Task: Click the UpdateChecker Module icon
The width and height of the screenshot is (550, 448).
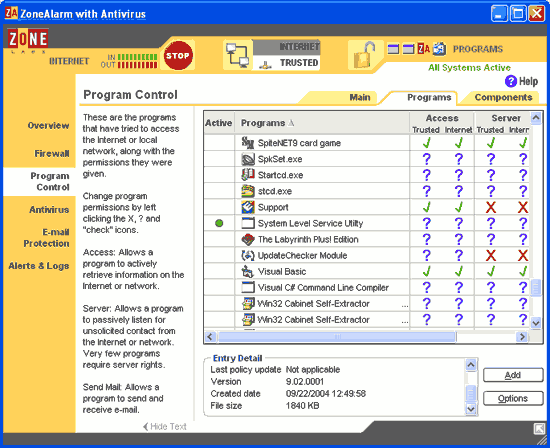Action: (x=248, y=255)
